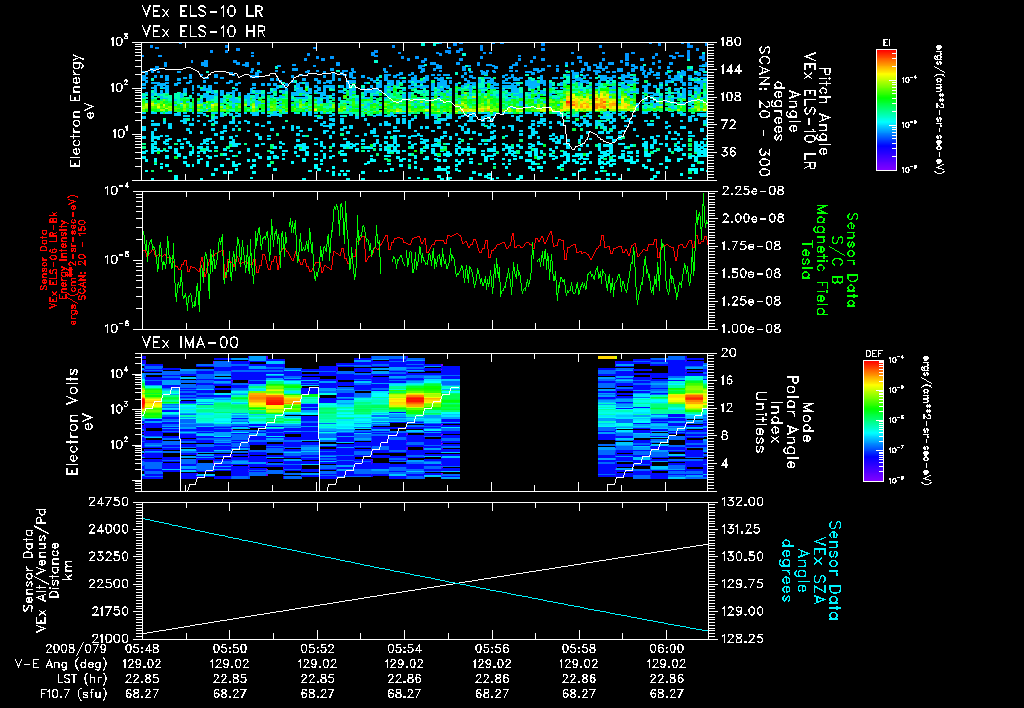Select the VEx ELS-10 LR title
Image resolution: width=1024 pixels, height=708 pixels.
pyautogui.click(x=203, y=12)
